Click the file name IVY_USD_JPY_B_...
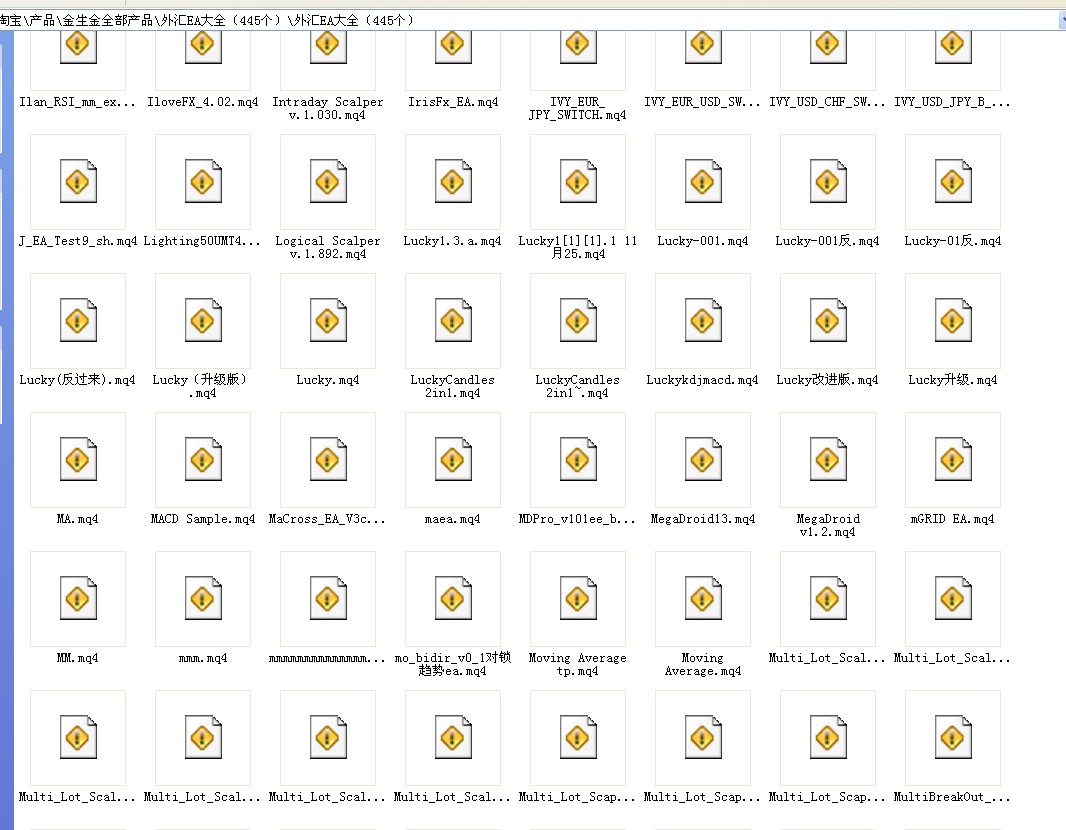Viewport: 1066px width, 830px height. tap(952, 102)
